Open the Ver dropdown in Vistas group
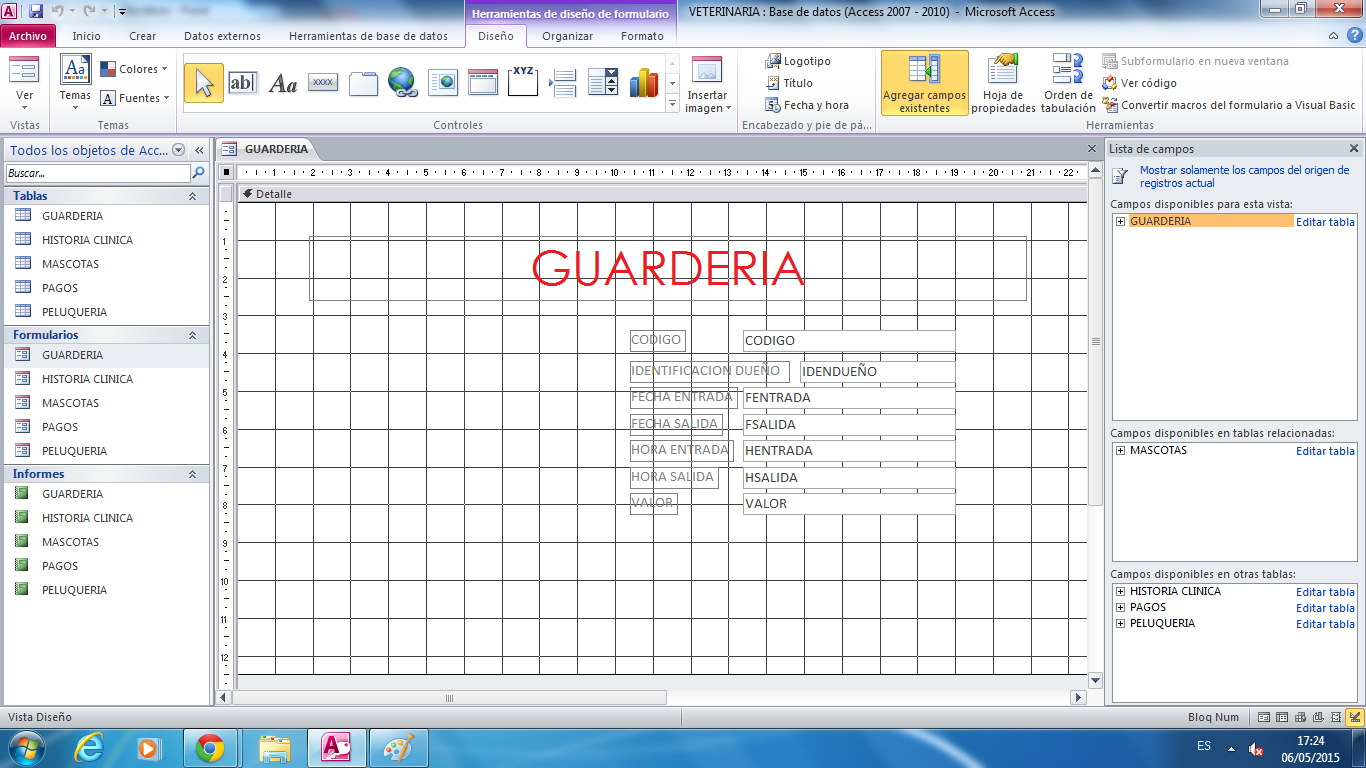1366x768 pixels. [24, 84]
